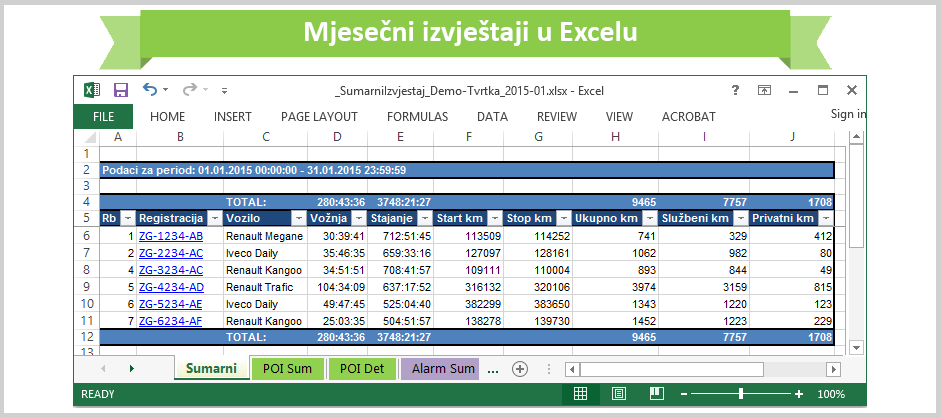Select row 9 header
The width and height of the screenshot is (941, 418).
pyautogui.click(x=86, y=287)
